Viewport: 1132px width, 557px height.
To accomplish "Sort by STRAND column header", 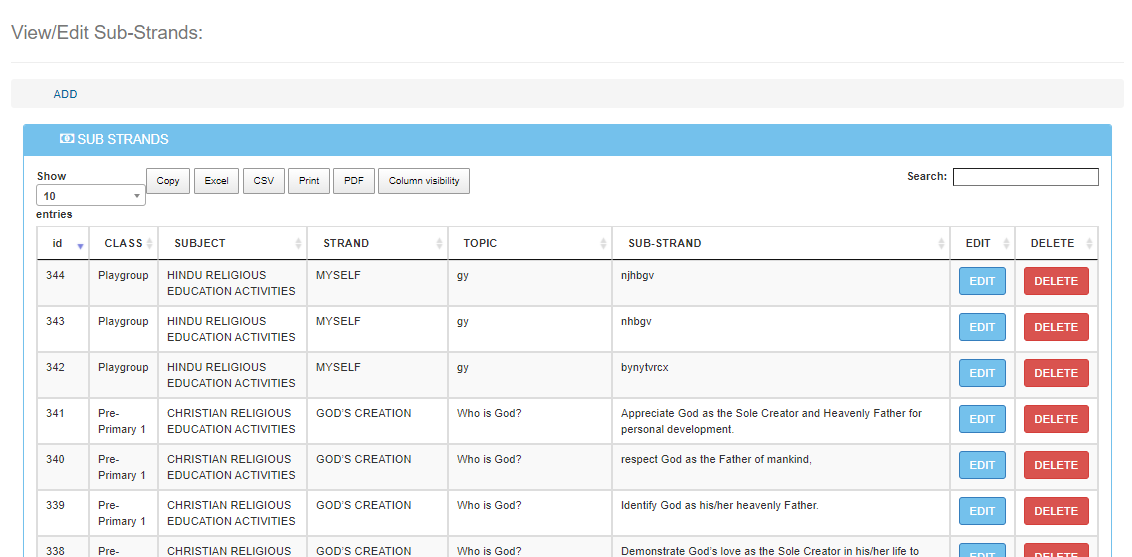I will click(x=377, y=243).
